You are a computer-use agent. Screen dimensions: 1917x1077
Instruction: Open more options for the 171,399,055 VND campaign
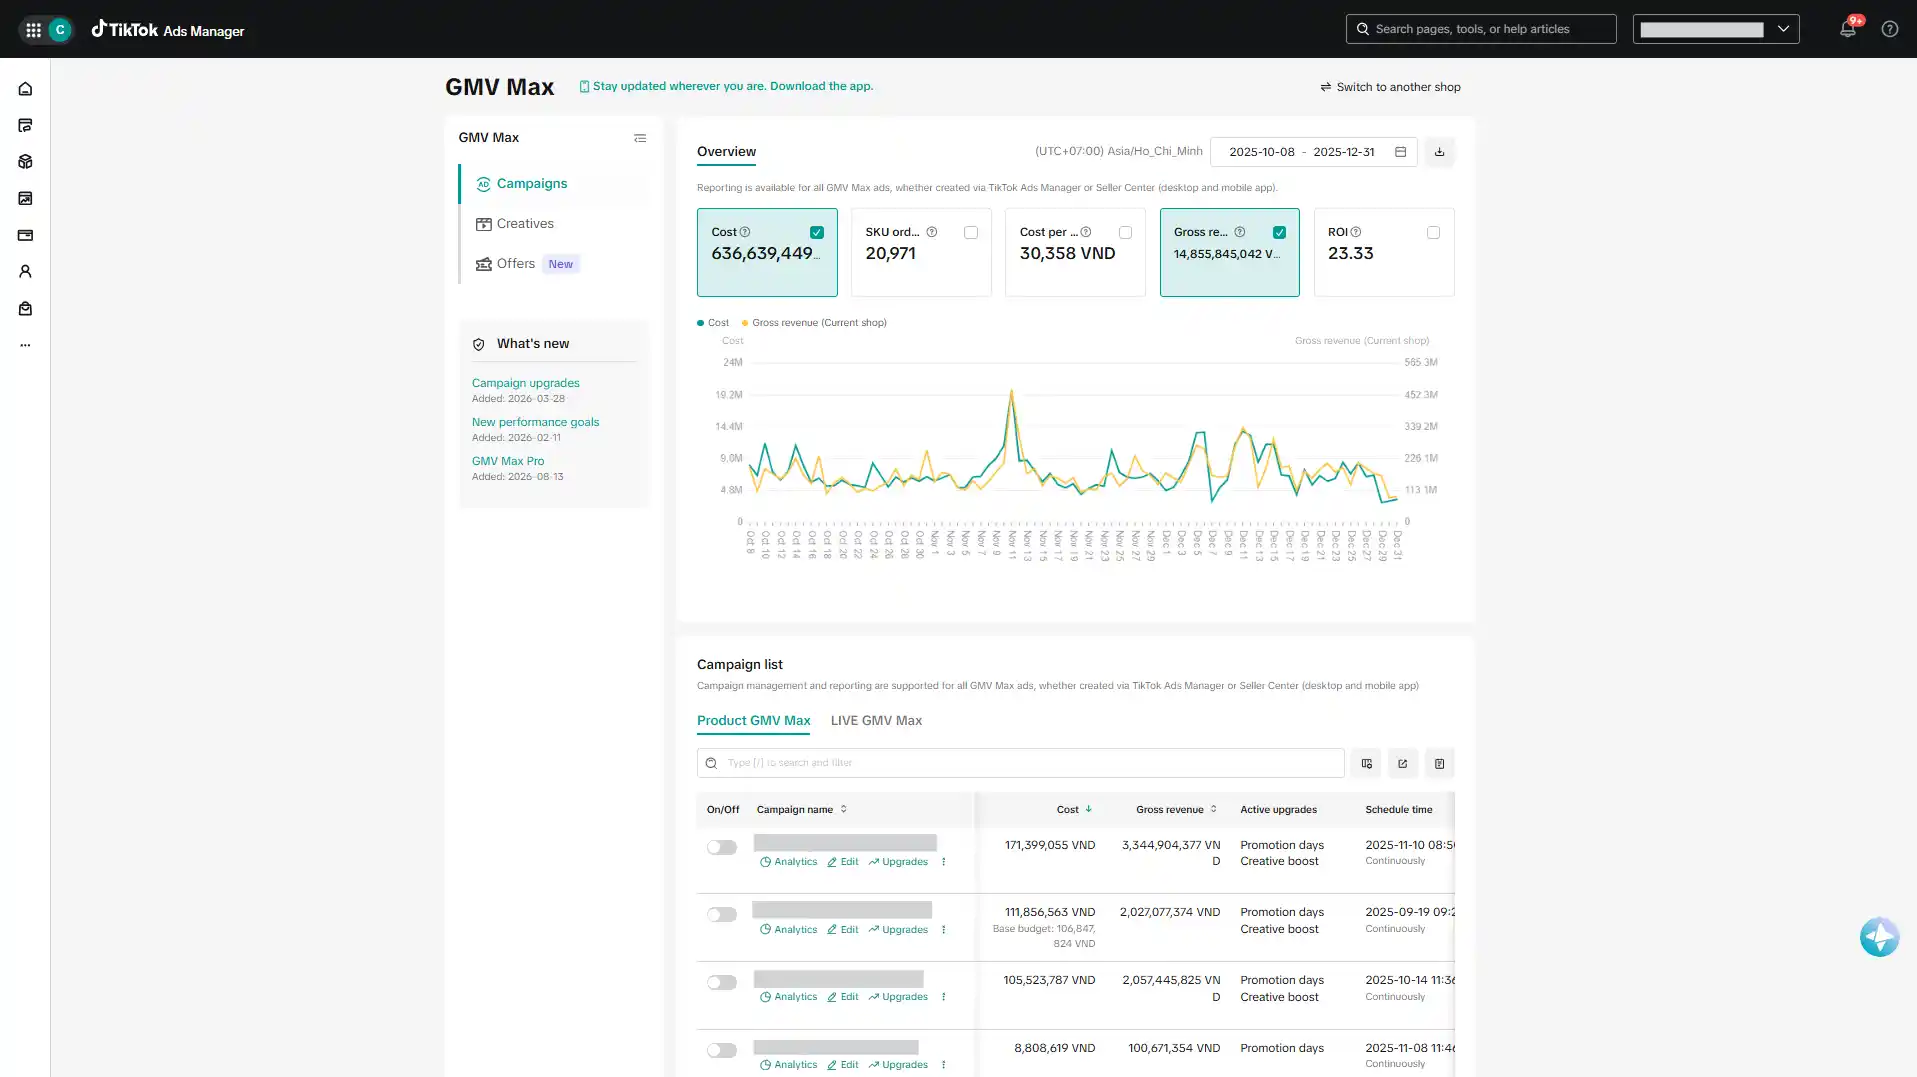point(943,862)
